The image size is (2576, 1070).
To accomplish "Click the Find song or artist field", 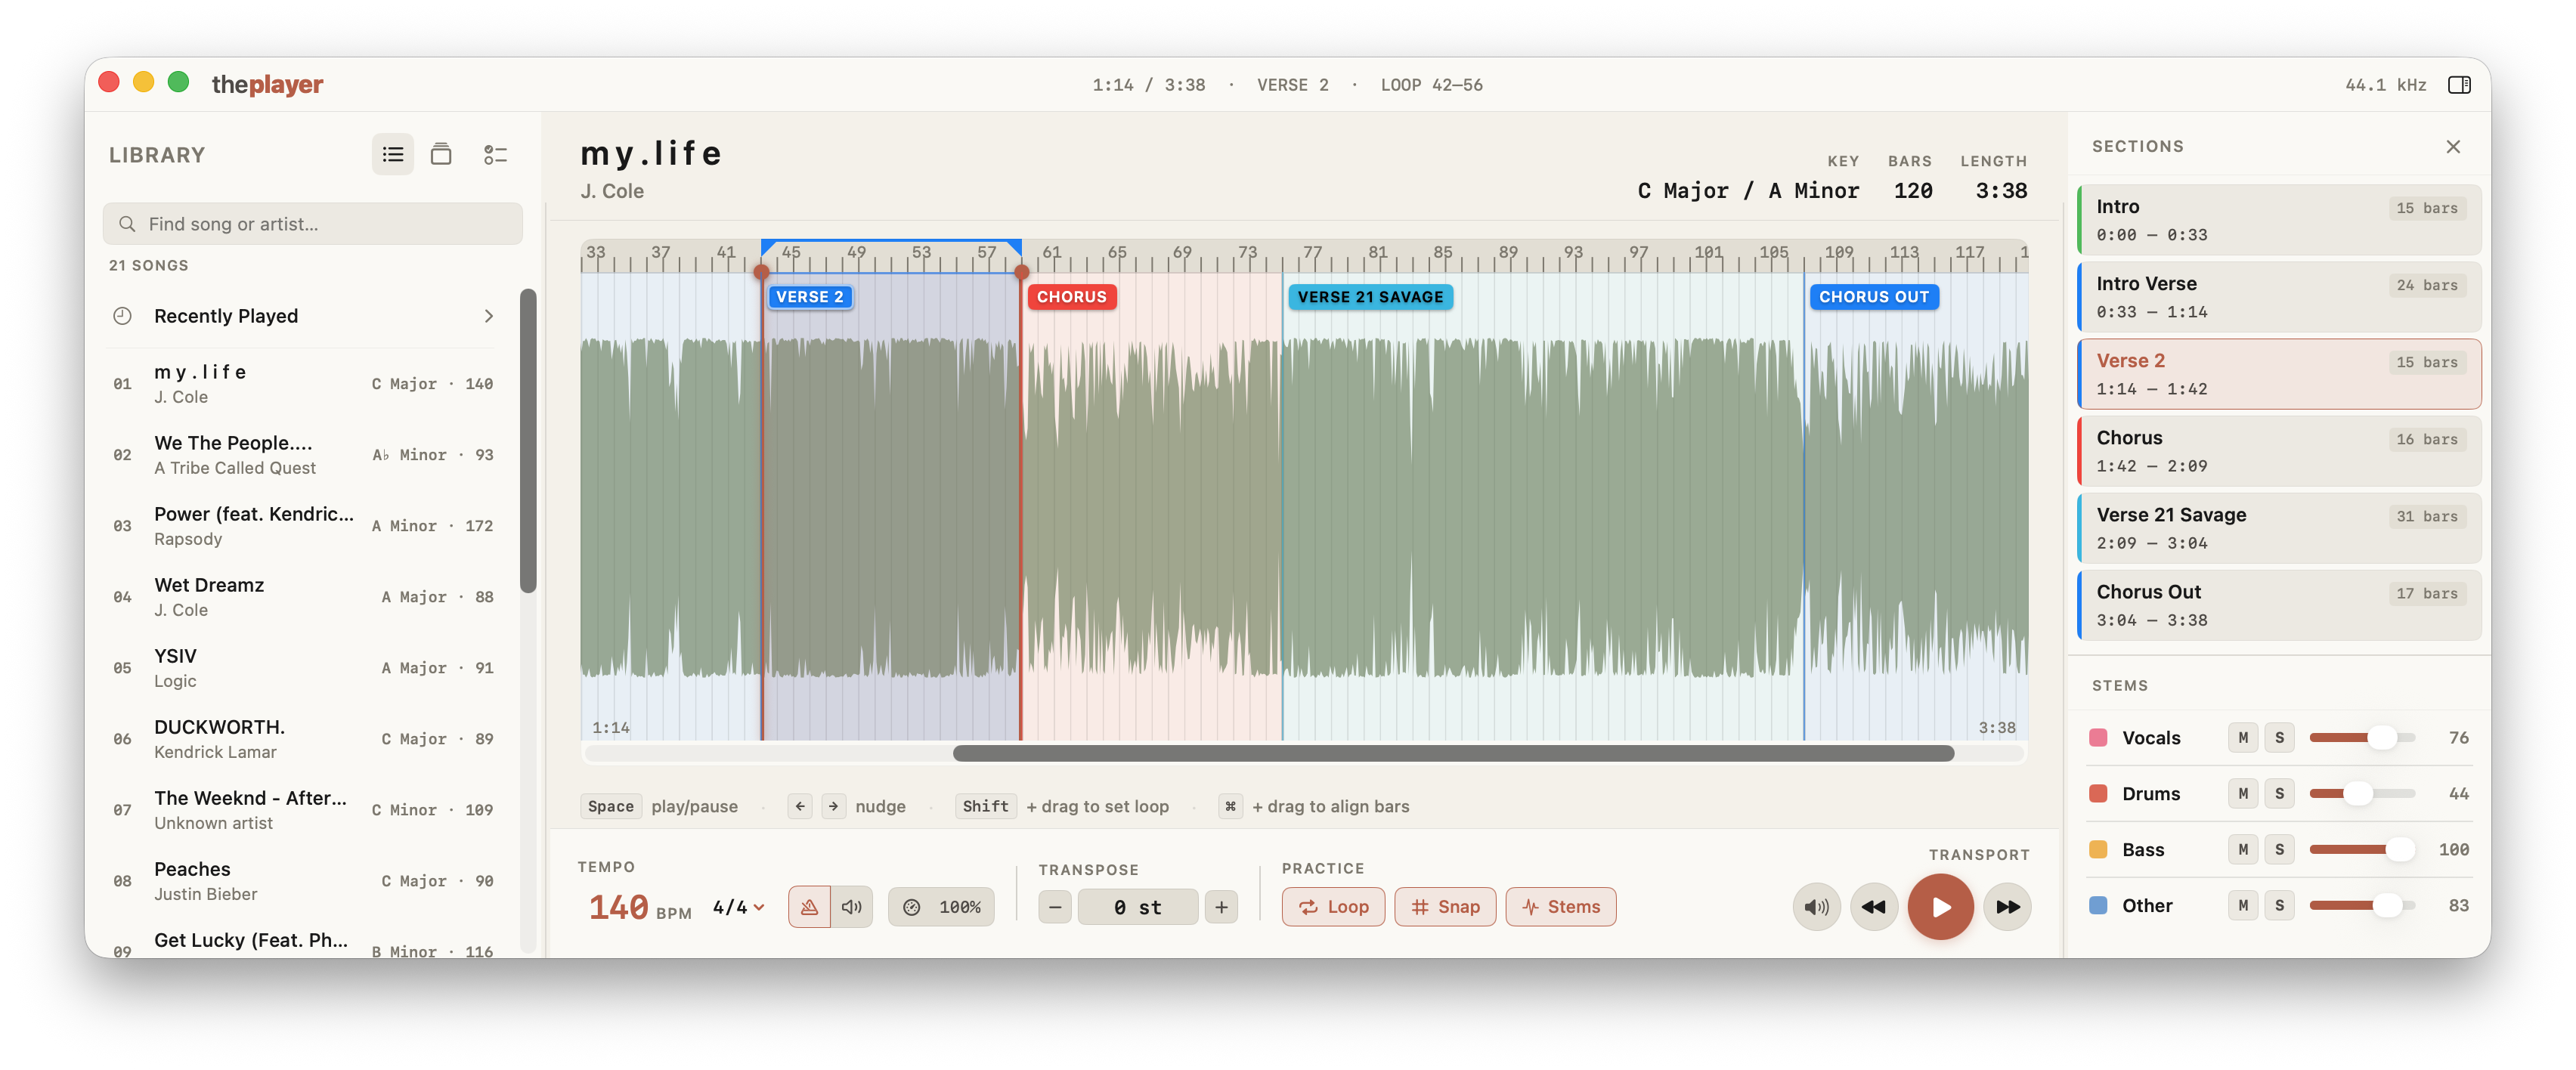I will [x=312, y=224].
